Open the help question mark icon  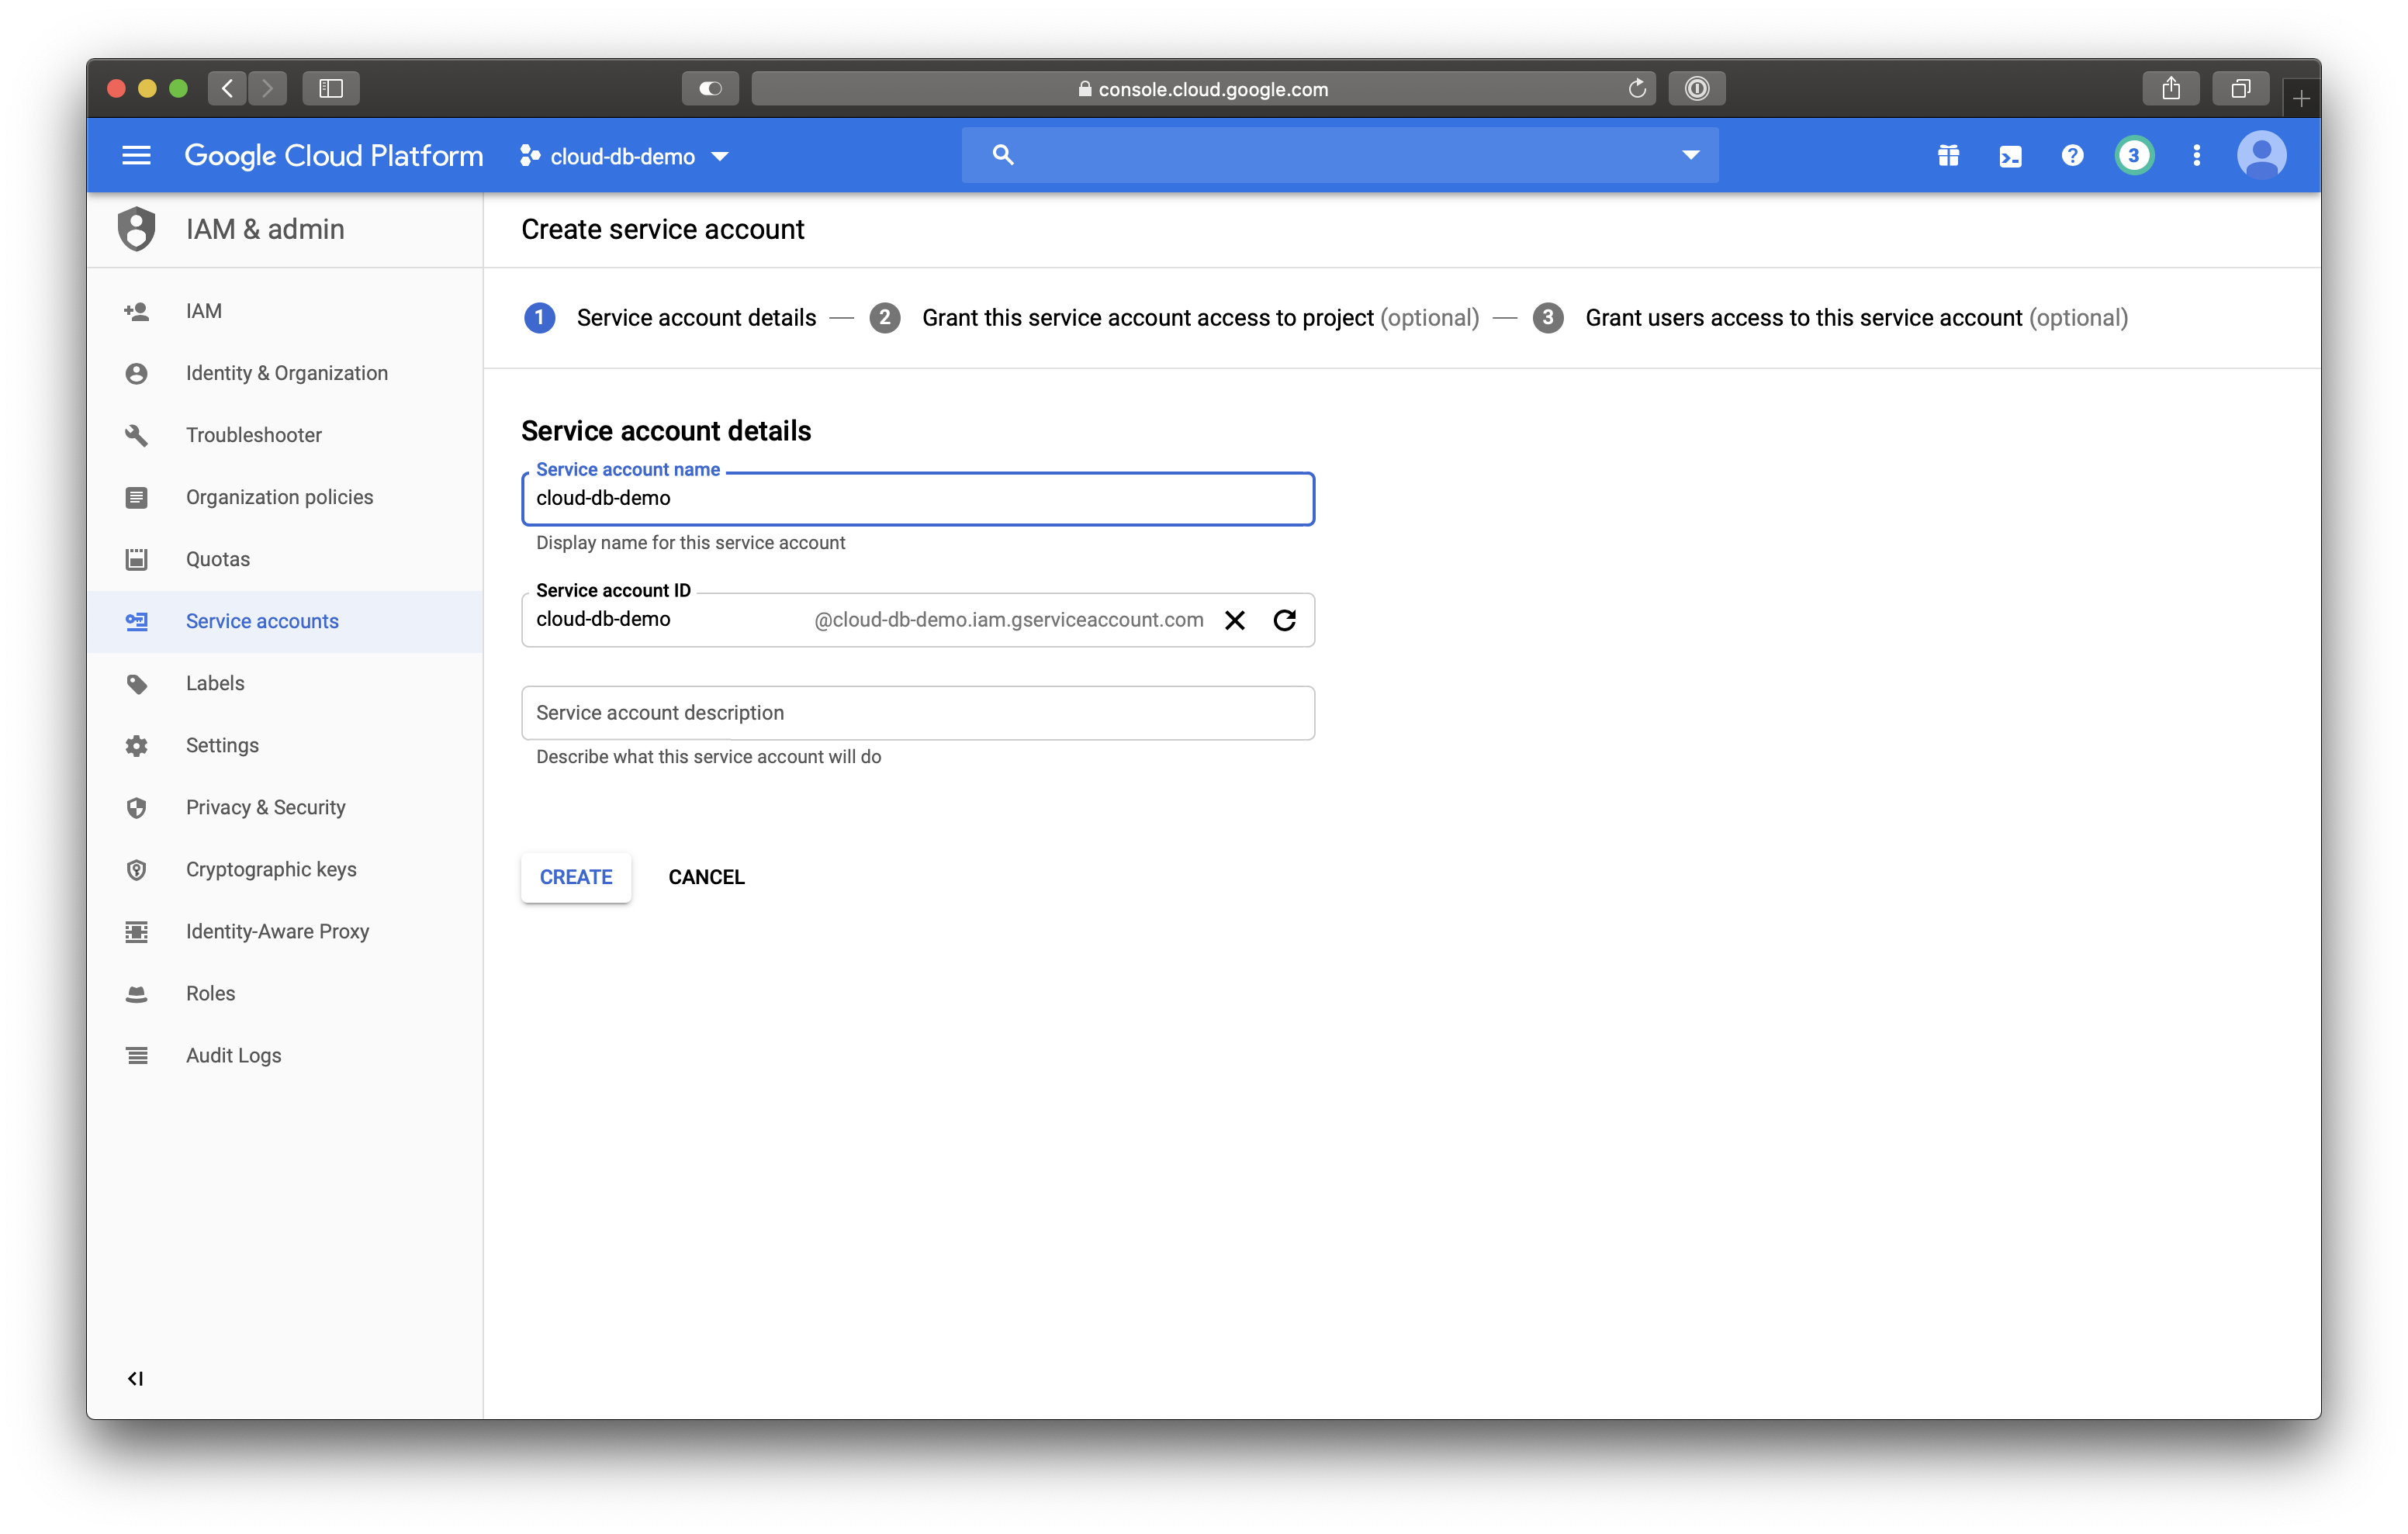pos(2072,156)
